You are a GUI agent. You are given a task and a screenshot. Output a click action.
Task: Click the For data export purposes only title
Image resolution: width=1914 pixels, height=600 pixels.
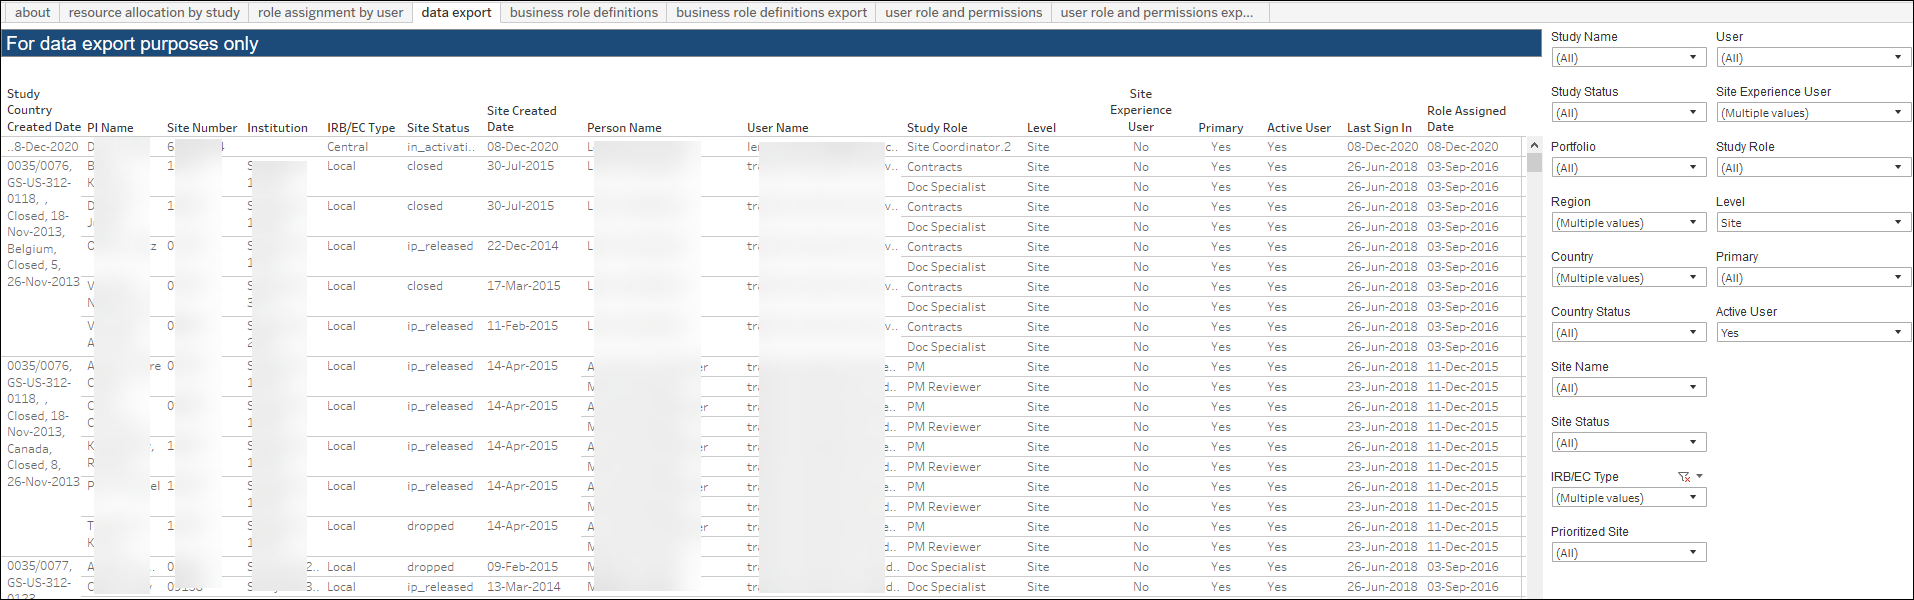coord(132,44)
